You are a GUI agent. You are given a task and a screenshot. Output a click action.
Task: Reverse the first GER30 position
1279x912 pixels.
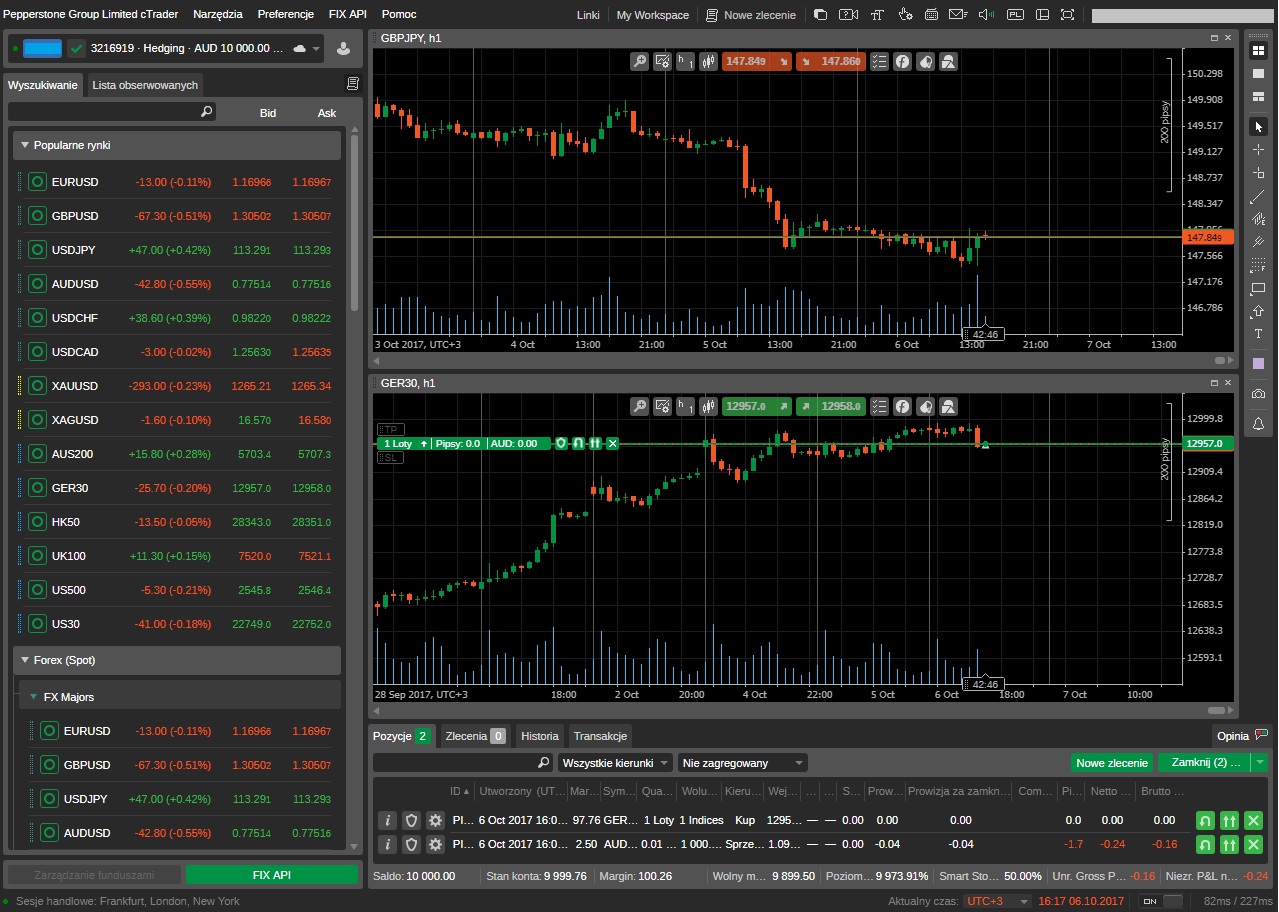pyautogui.click(x=1205, y=820)
